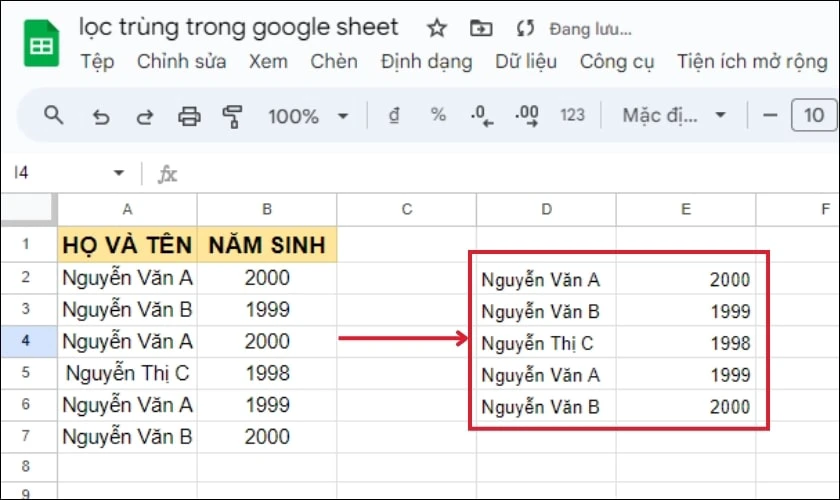Open the Chỉnh sửa menu
Image resolution: width=840 pixels, height=500 pixels.
click(182, 62)
